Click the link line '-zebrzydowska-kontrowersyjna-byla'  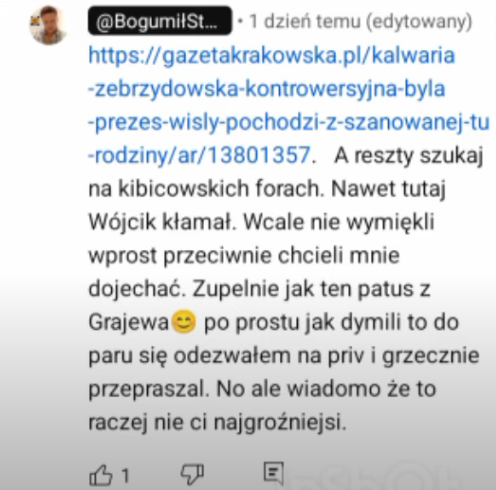(267, 89)
